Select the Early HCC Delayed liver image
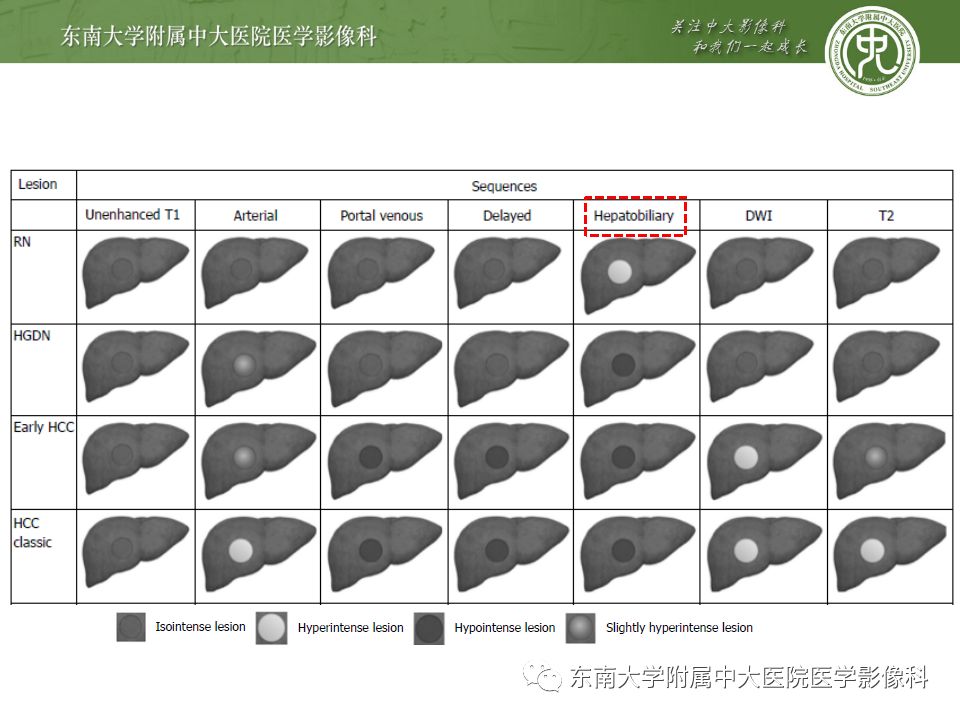960x720 pixels. click(511, 461)
